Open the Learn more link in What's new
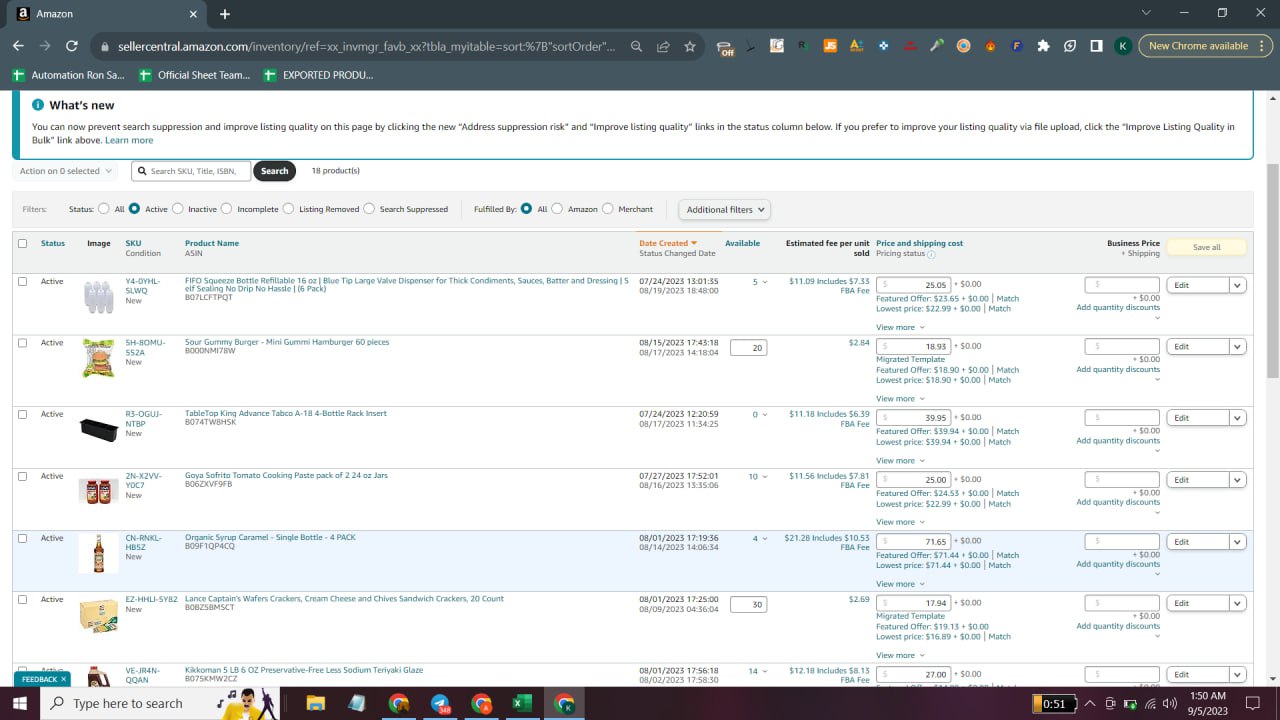The image size is (1280, 720). [129, 140]
